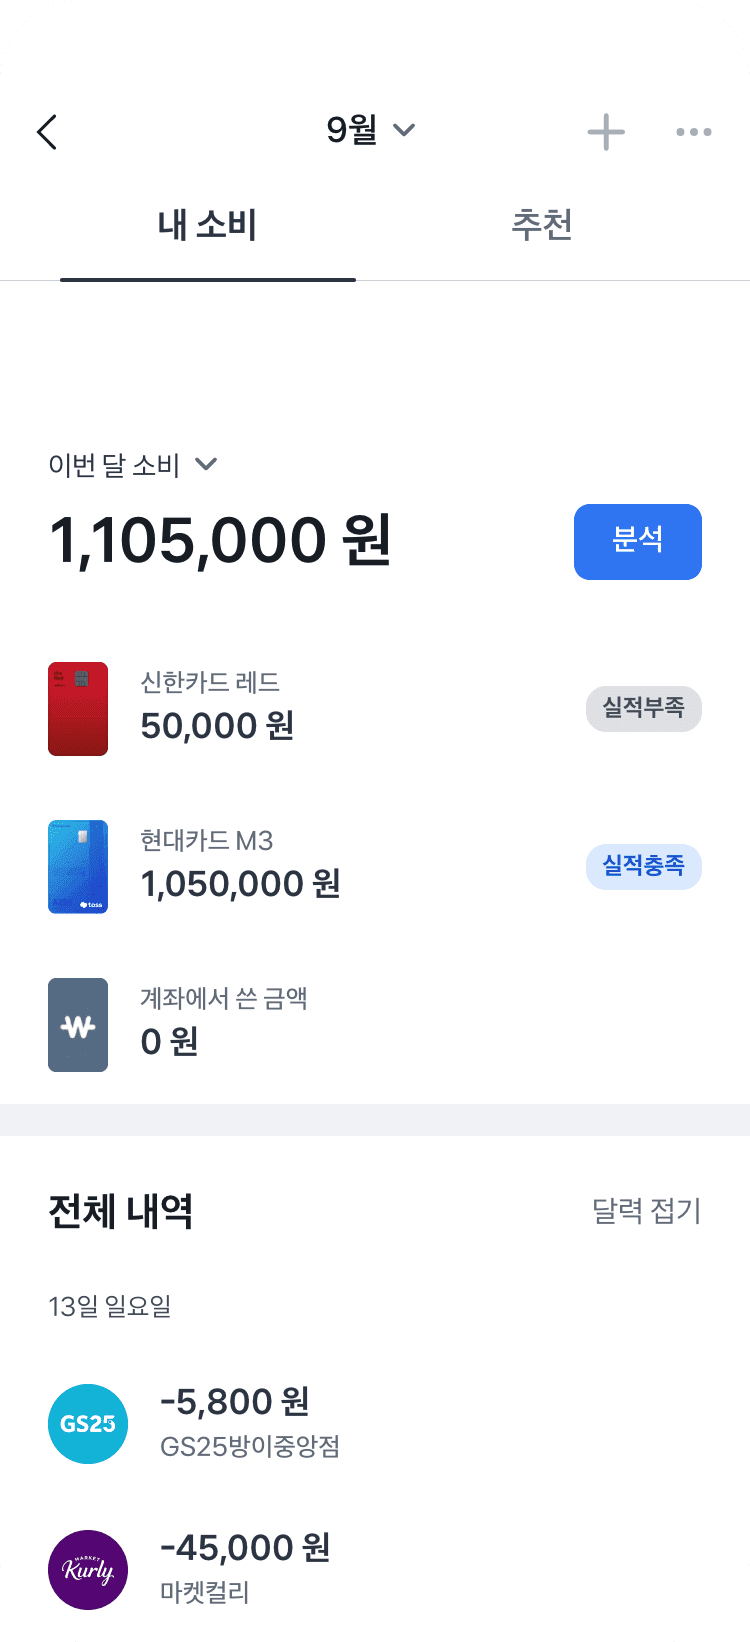
Task: Click the plus icon to add
Action: point(606,132)
